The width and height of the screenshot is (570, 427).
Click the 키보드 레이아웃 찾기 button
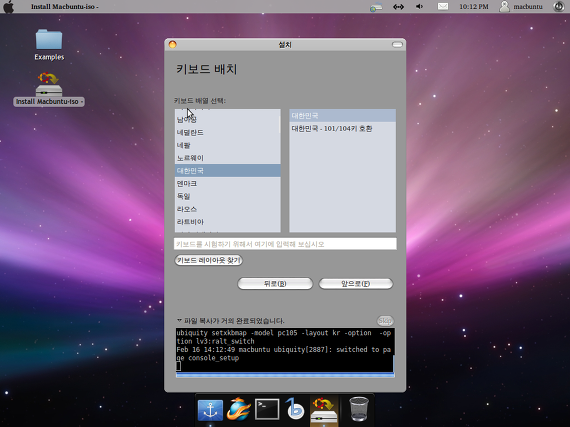point(209,260)
